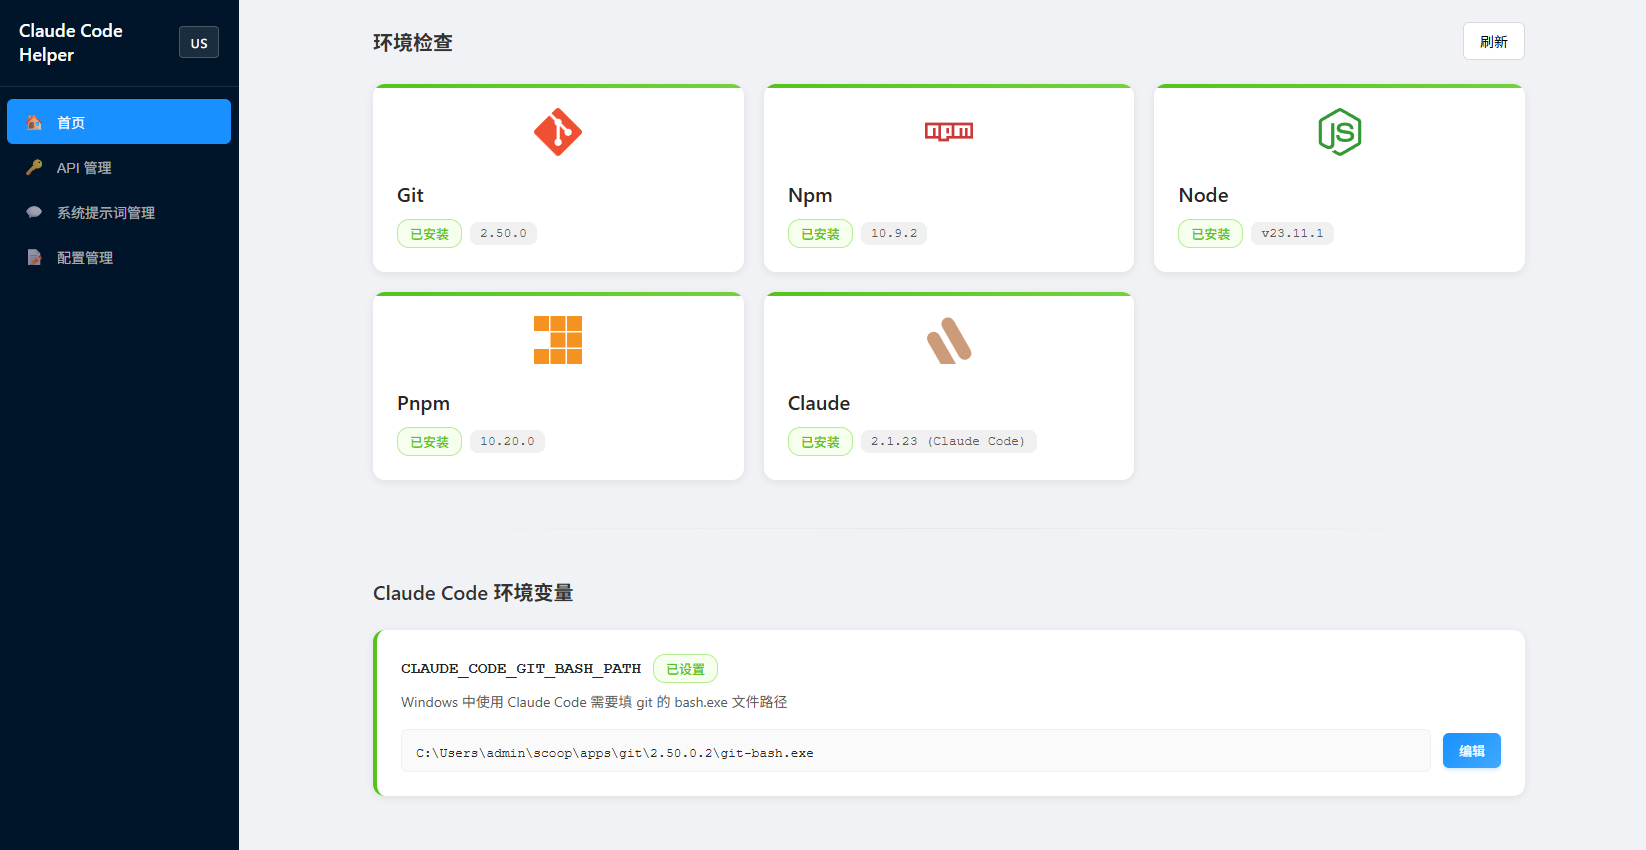Click the Node.js hexagon logo
This screenshot has height=850, width=1646.
pos(1340,132)
